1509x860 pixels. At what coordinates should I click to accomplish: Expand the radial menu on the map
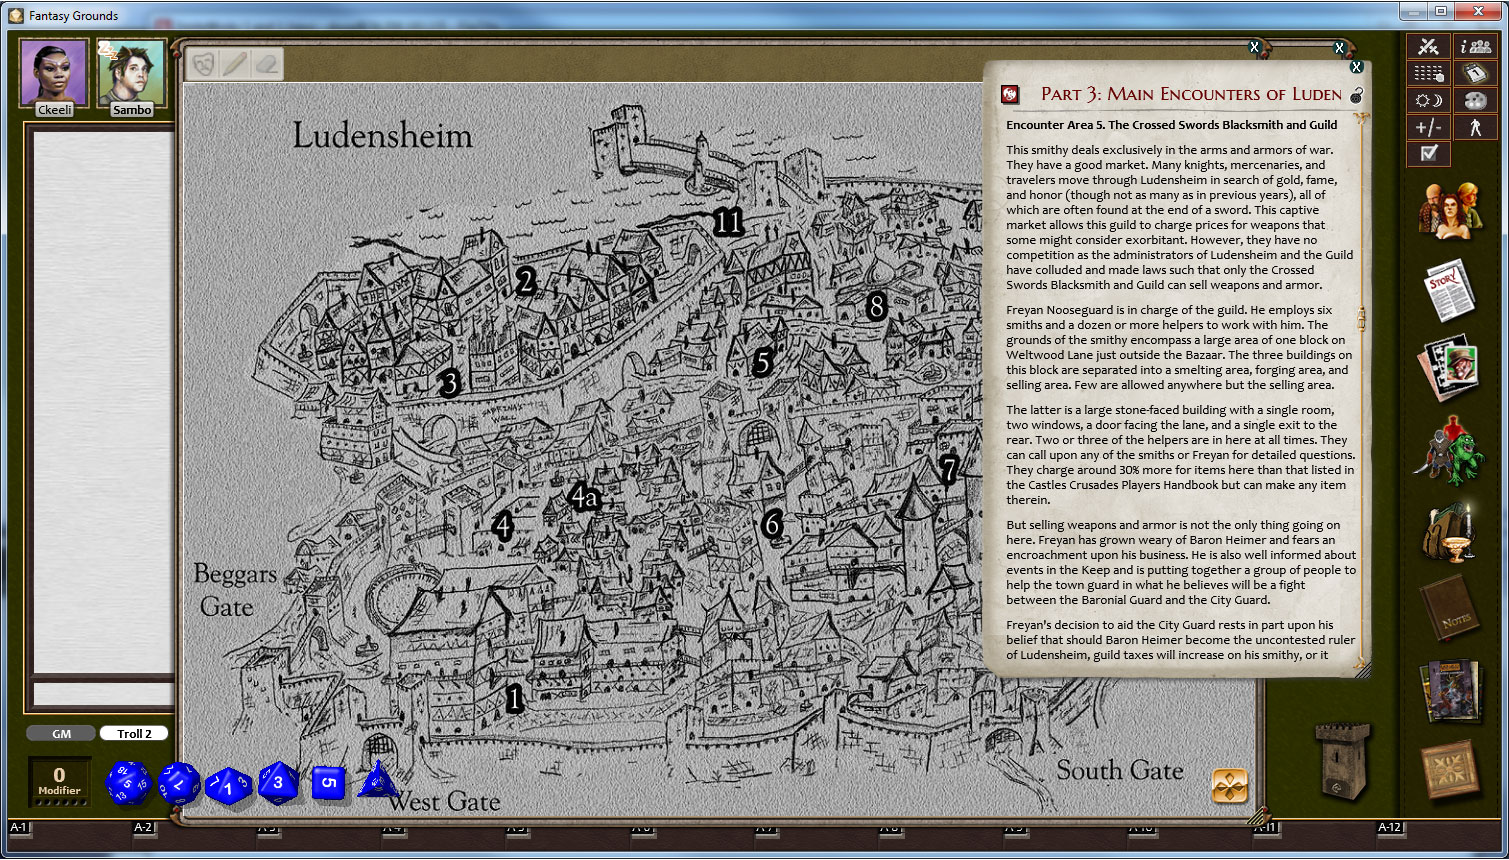pyautogui.click(x=1232, y=788)
